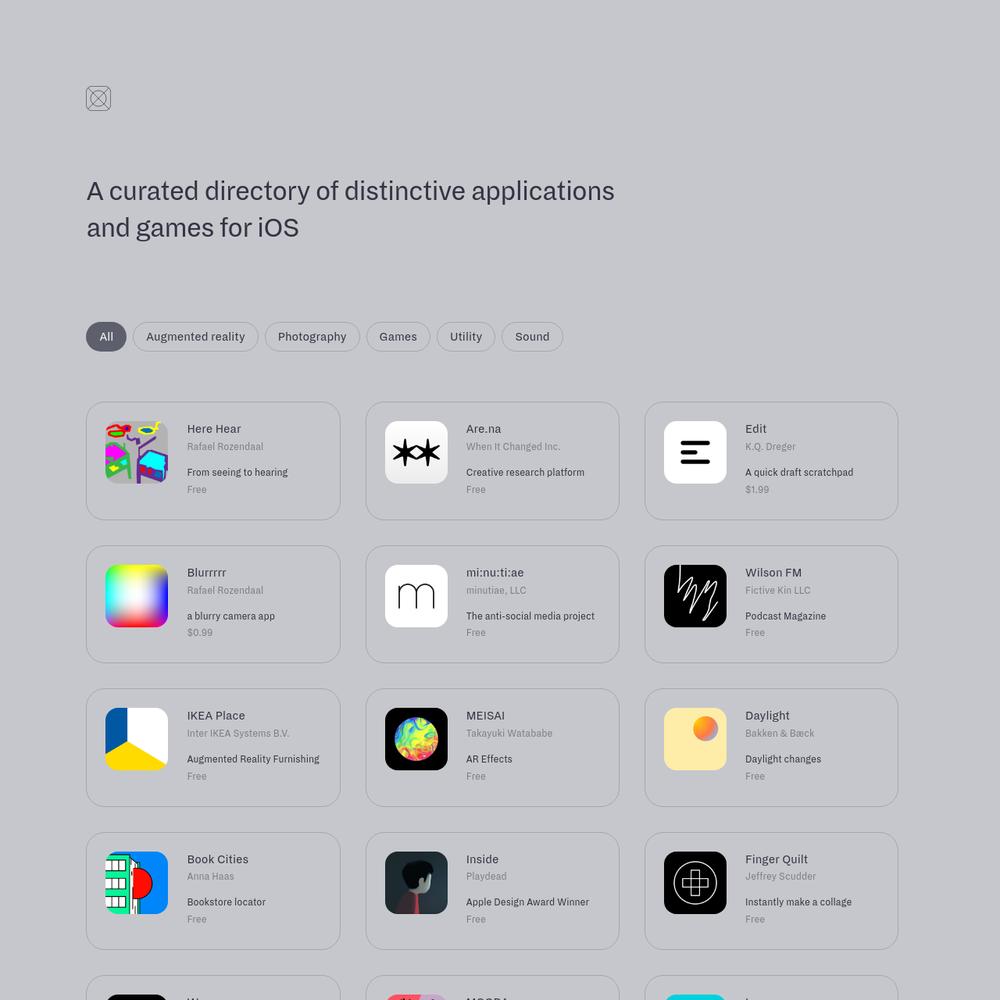
Task: Open the Edit title link
Action: tap(756, 429)
